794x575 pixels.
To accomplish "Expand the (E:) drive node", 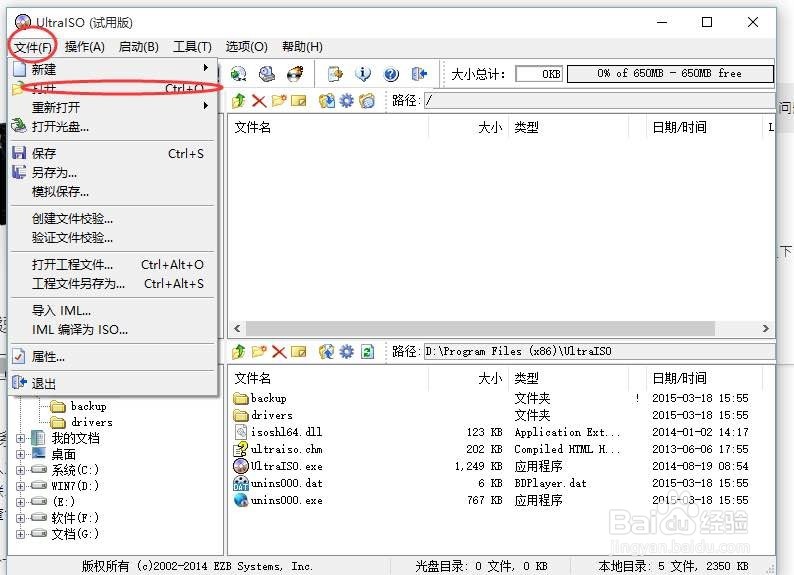I will (20, 502).
